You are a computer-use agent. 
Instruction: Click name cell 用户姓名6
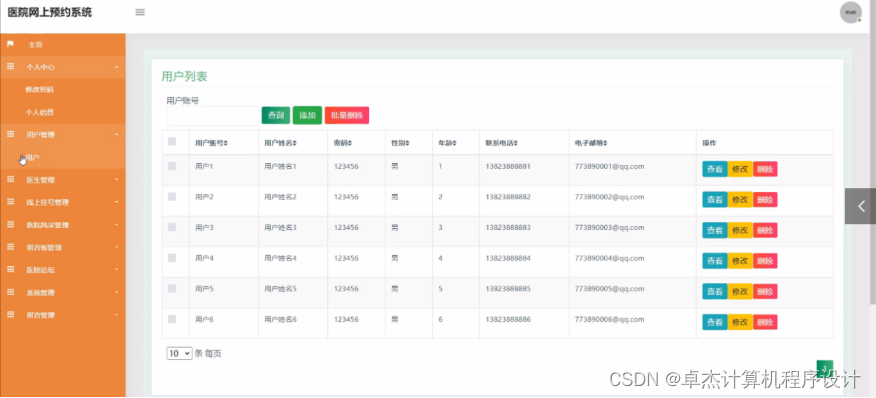pos(280,319)
